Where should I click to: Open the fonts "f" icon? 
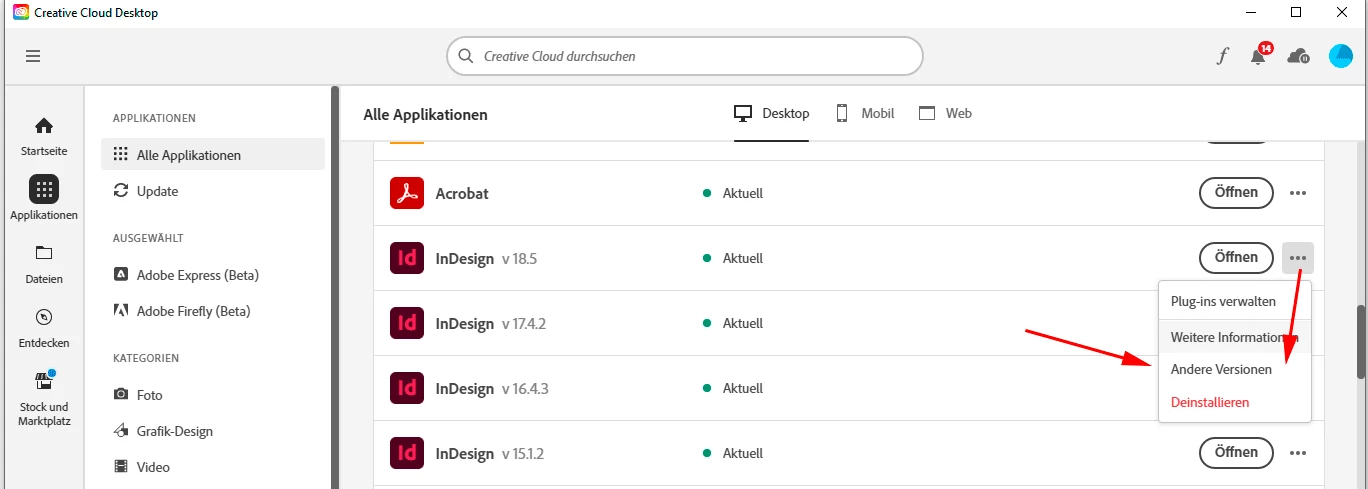point(1222,56)
